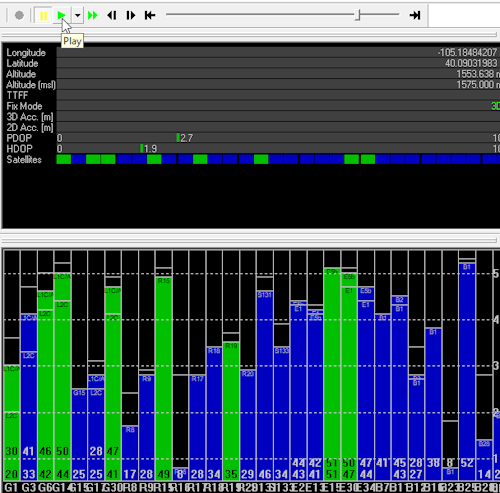Click the PDOP indicator bar showing 2.7
The image size is (500, 493).
tap(178, 138)
